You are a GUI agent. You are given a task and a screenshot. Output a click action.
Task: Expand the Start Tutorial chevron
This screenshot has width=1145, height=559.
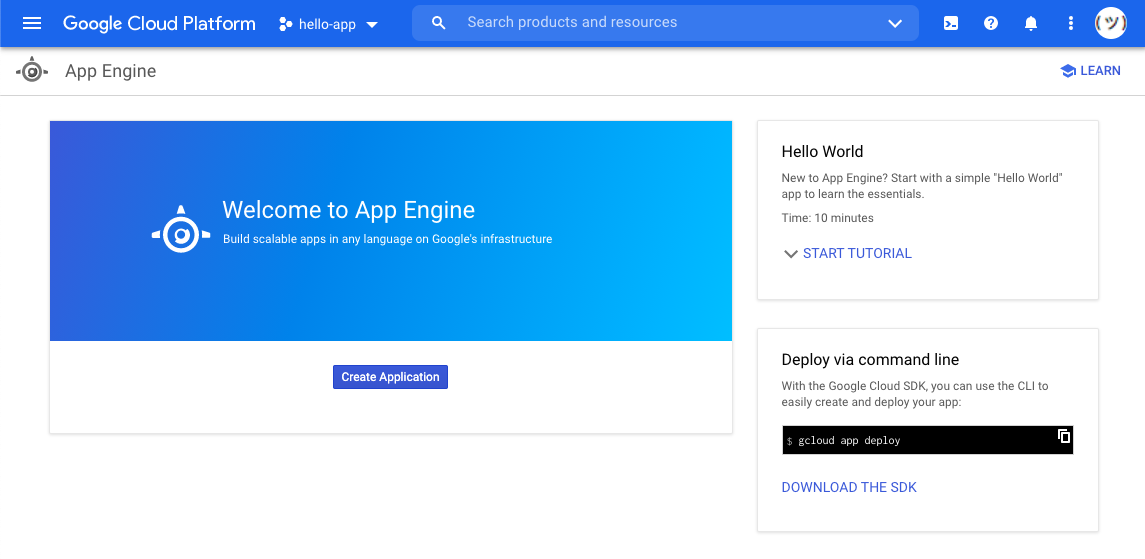click(x=790, y=254)
